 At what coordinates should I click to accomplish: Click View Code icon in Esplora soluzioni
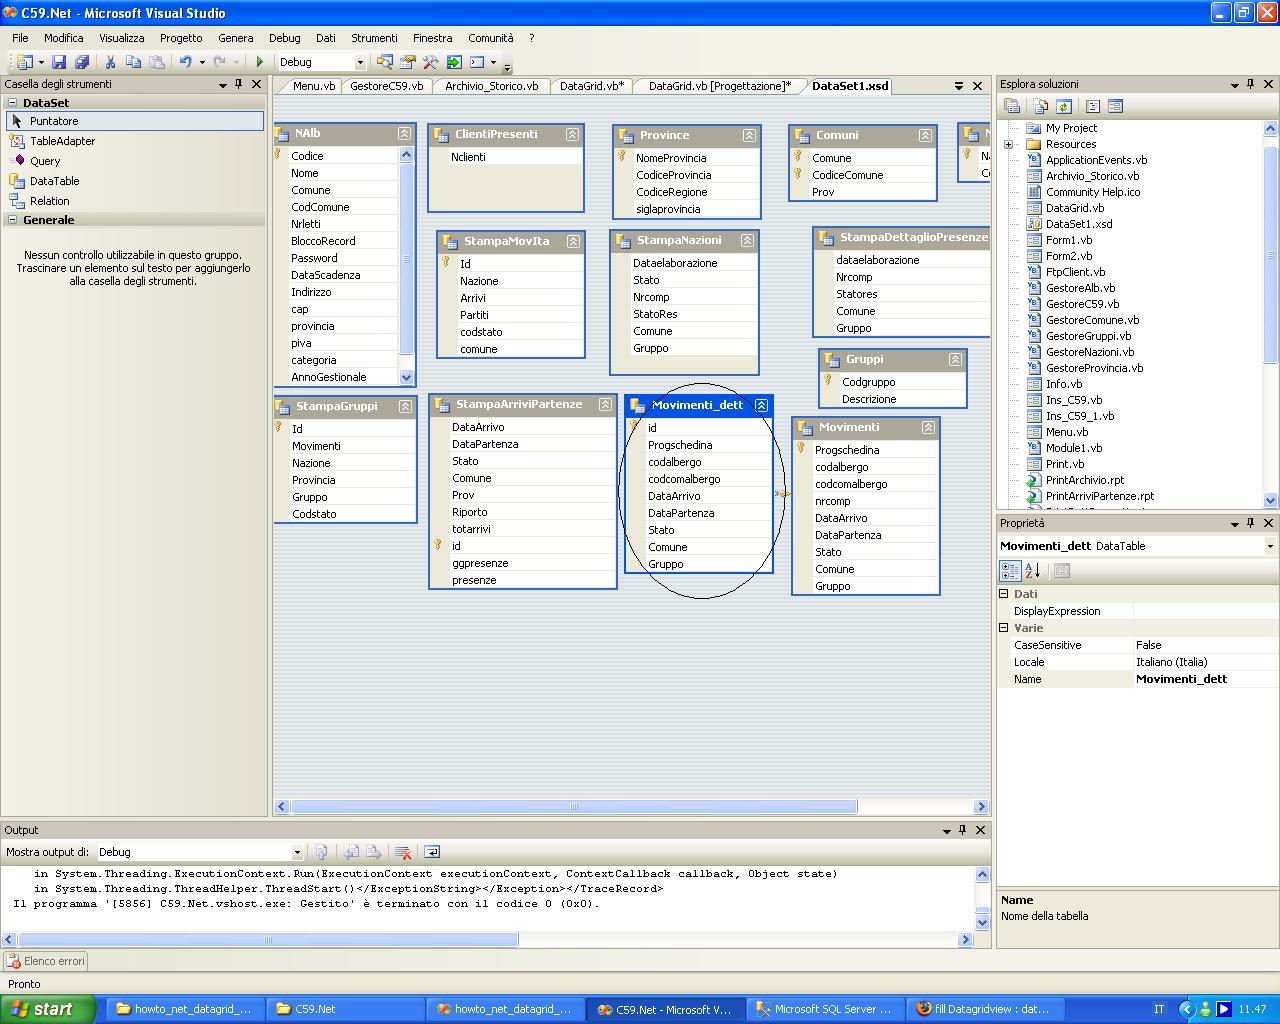[x=1093, y=106]
